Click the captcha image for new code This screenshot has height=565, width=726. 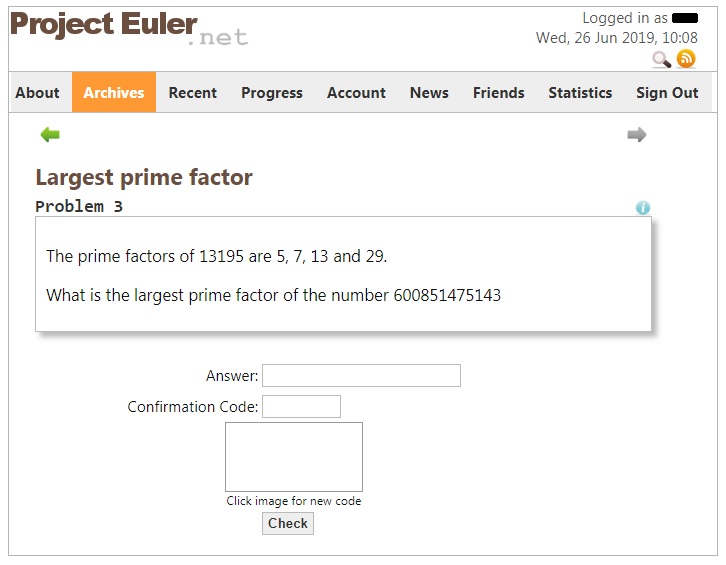(x=294, y=457)
